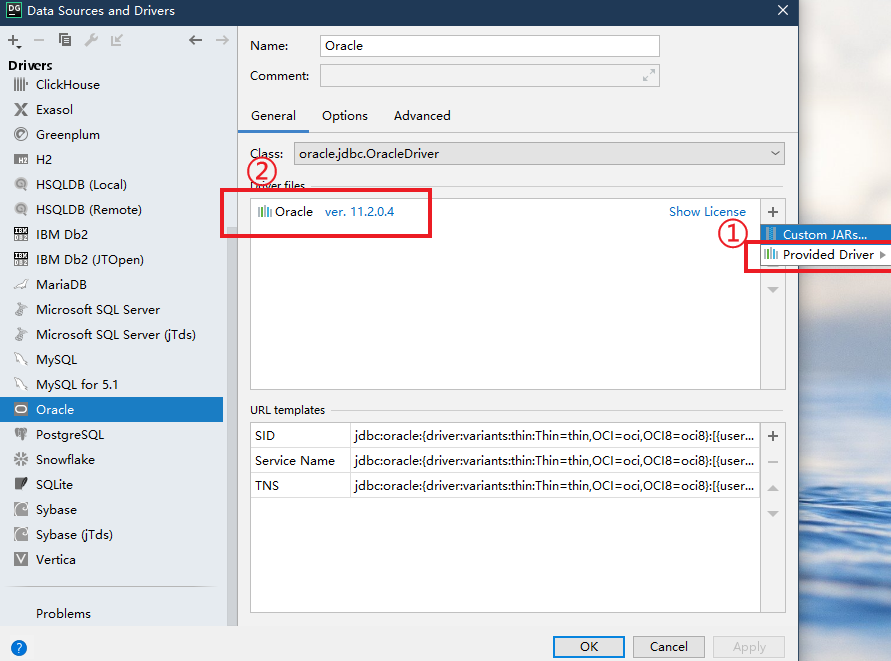
Task: Click the ver. 11.2.0.4 link
Action: coord(359,212)
